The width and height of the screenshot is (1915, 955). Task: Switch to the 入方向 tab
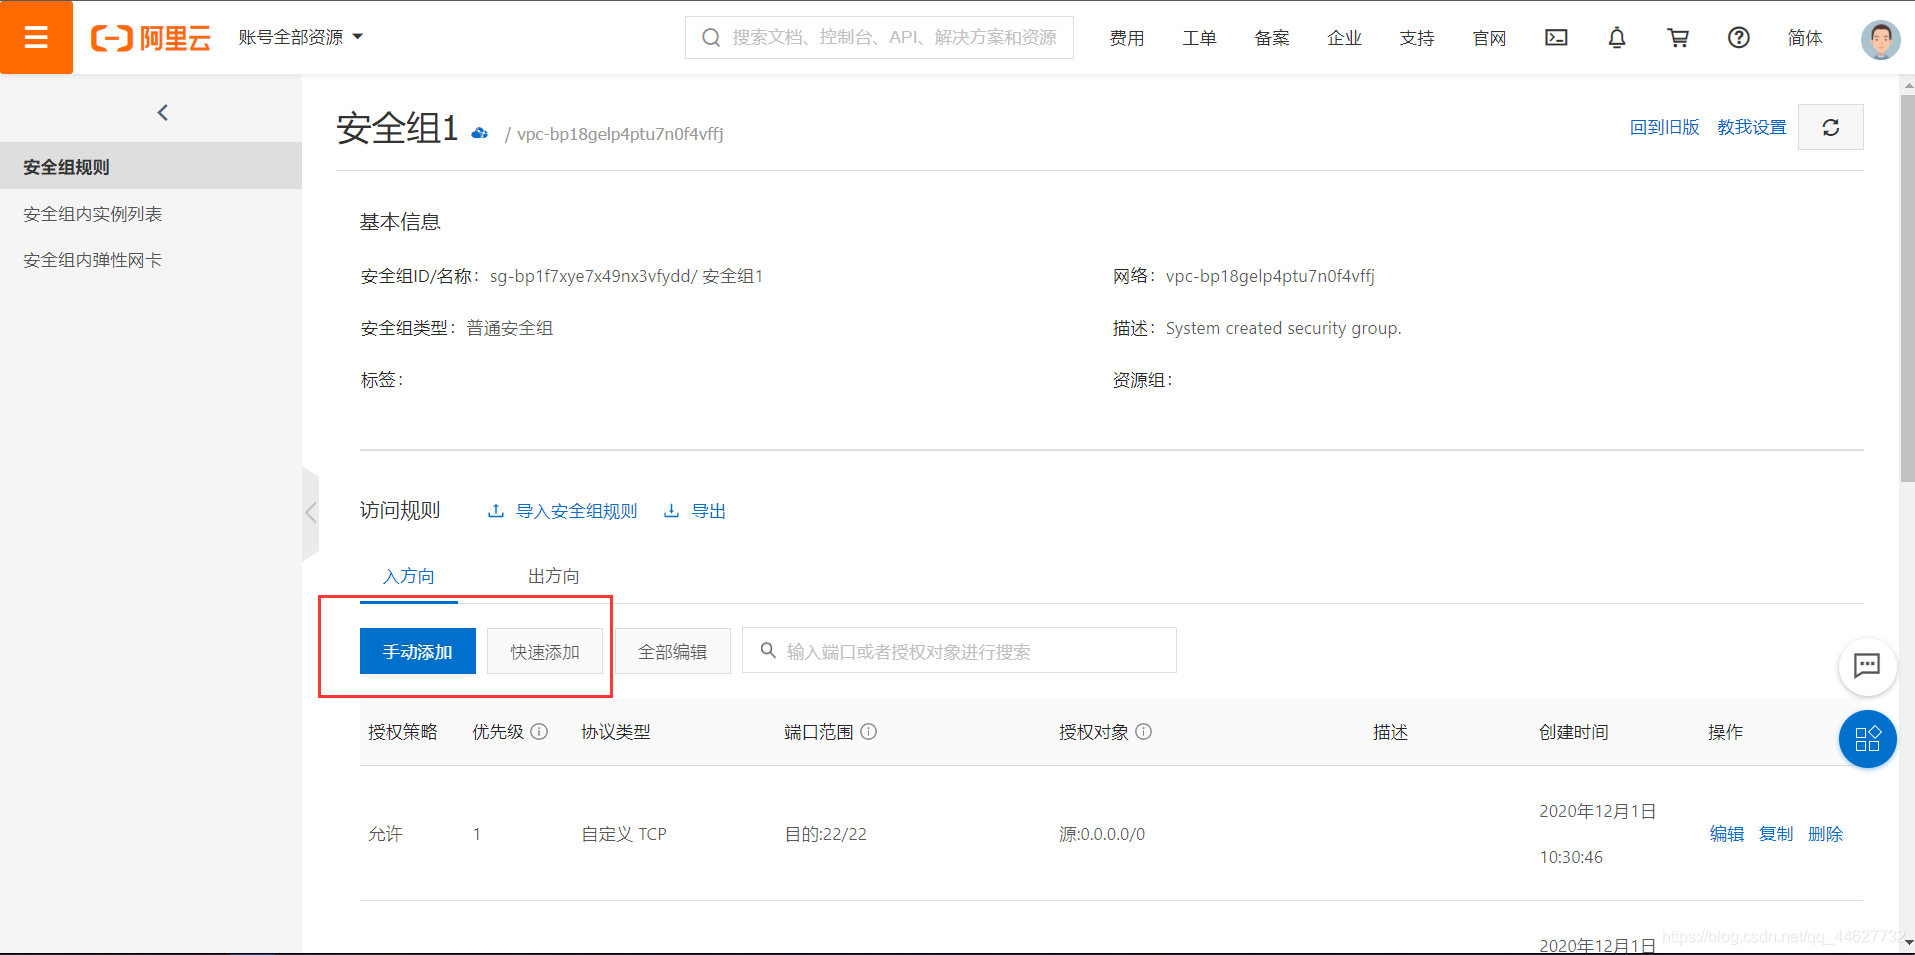409,576
